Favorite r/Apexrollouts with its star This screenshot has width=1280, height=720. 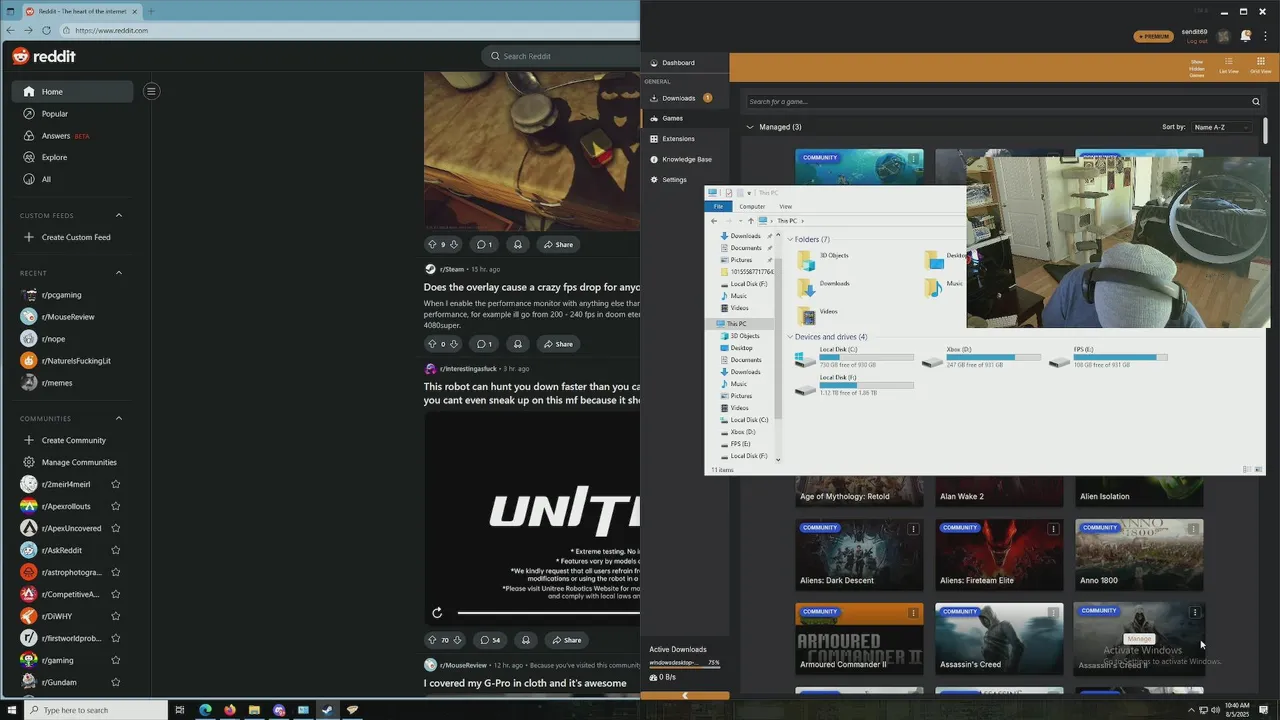[x=116, y=506]
